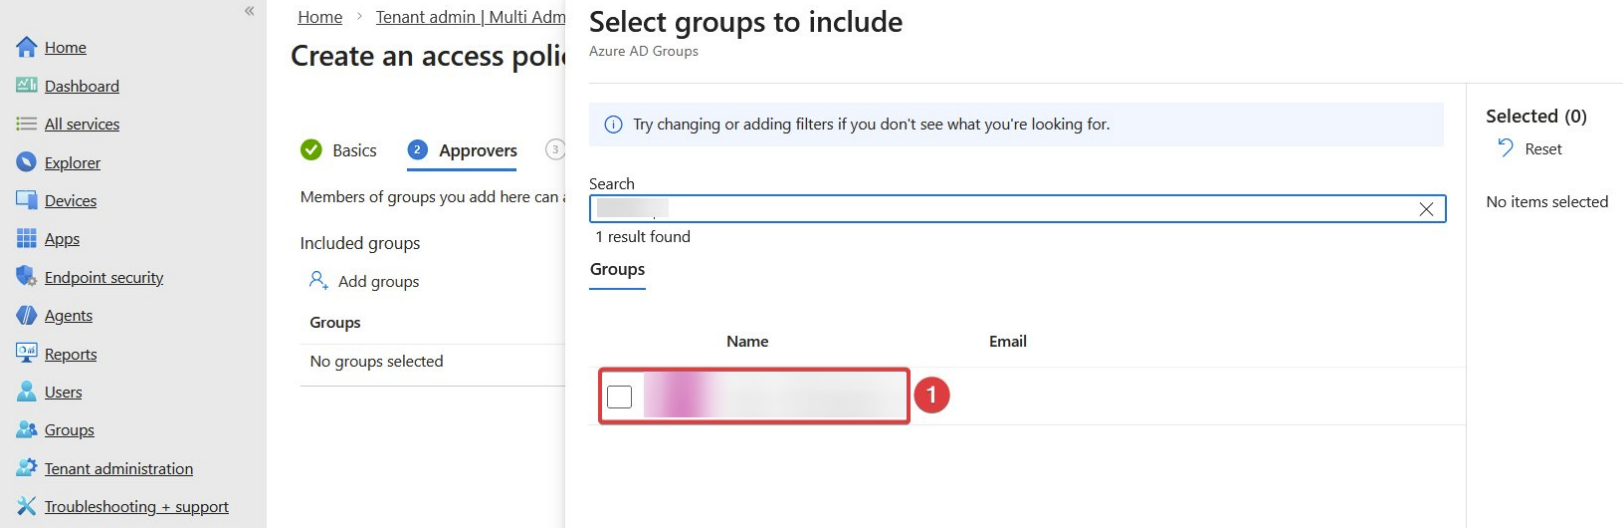Click the Reports icon in sidebar
The height and width of the screenshot is (528, 1623).
(x=27, y=353)
